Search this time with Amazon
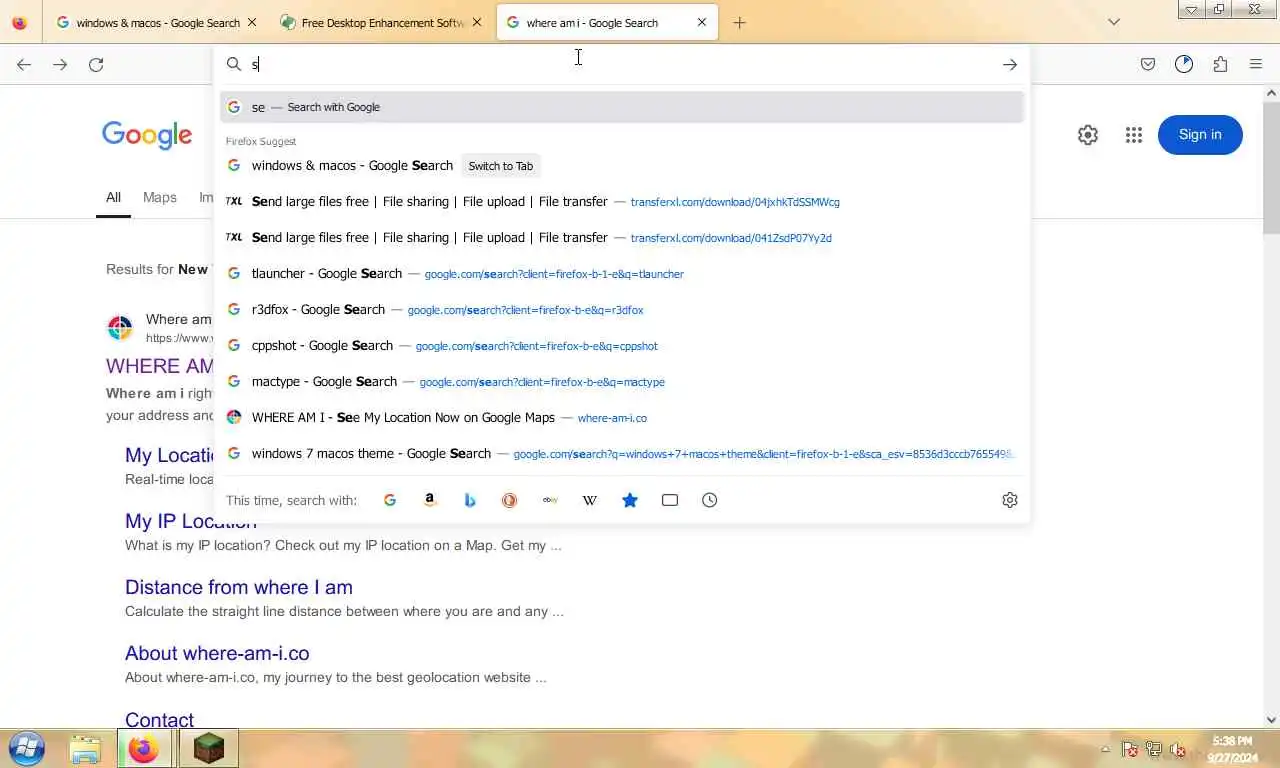The image size is (1280, 768). point(430,500)
